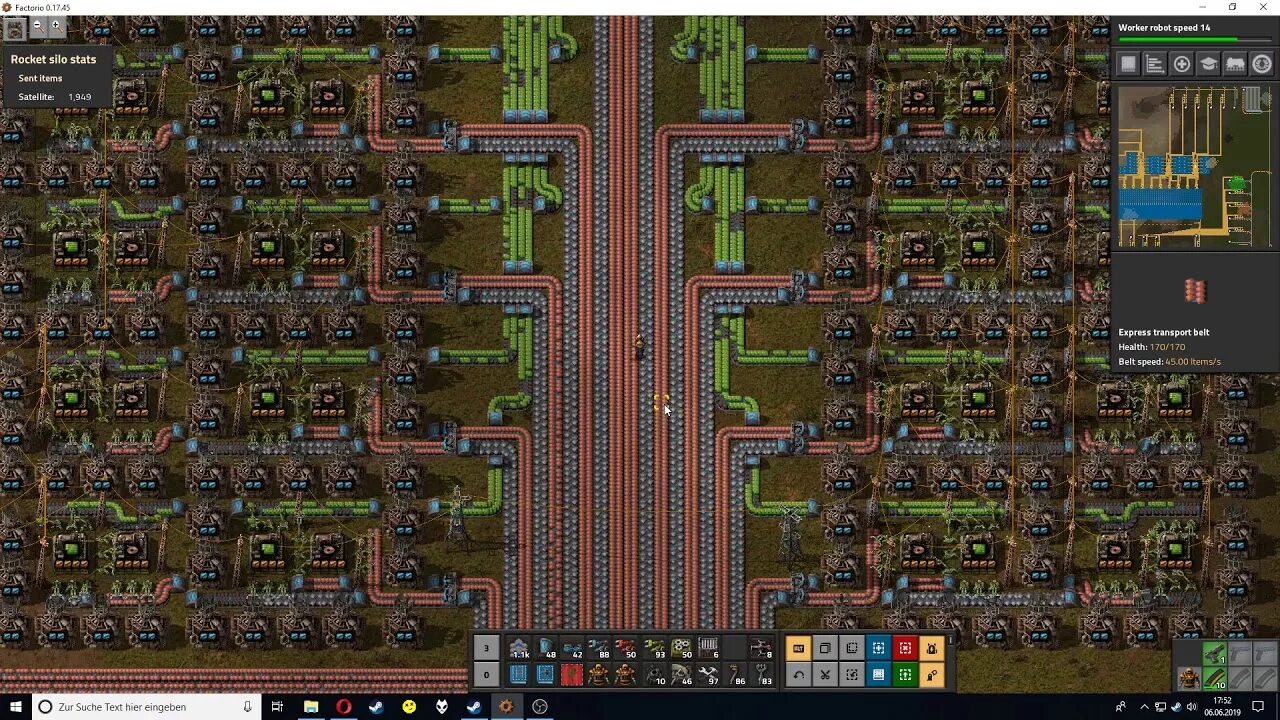Pick the quickbar slot with count 6
The height and width of the screenshot is (720, 1280).
point(708,648)
